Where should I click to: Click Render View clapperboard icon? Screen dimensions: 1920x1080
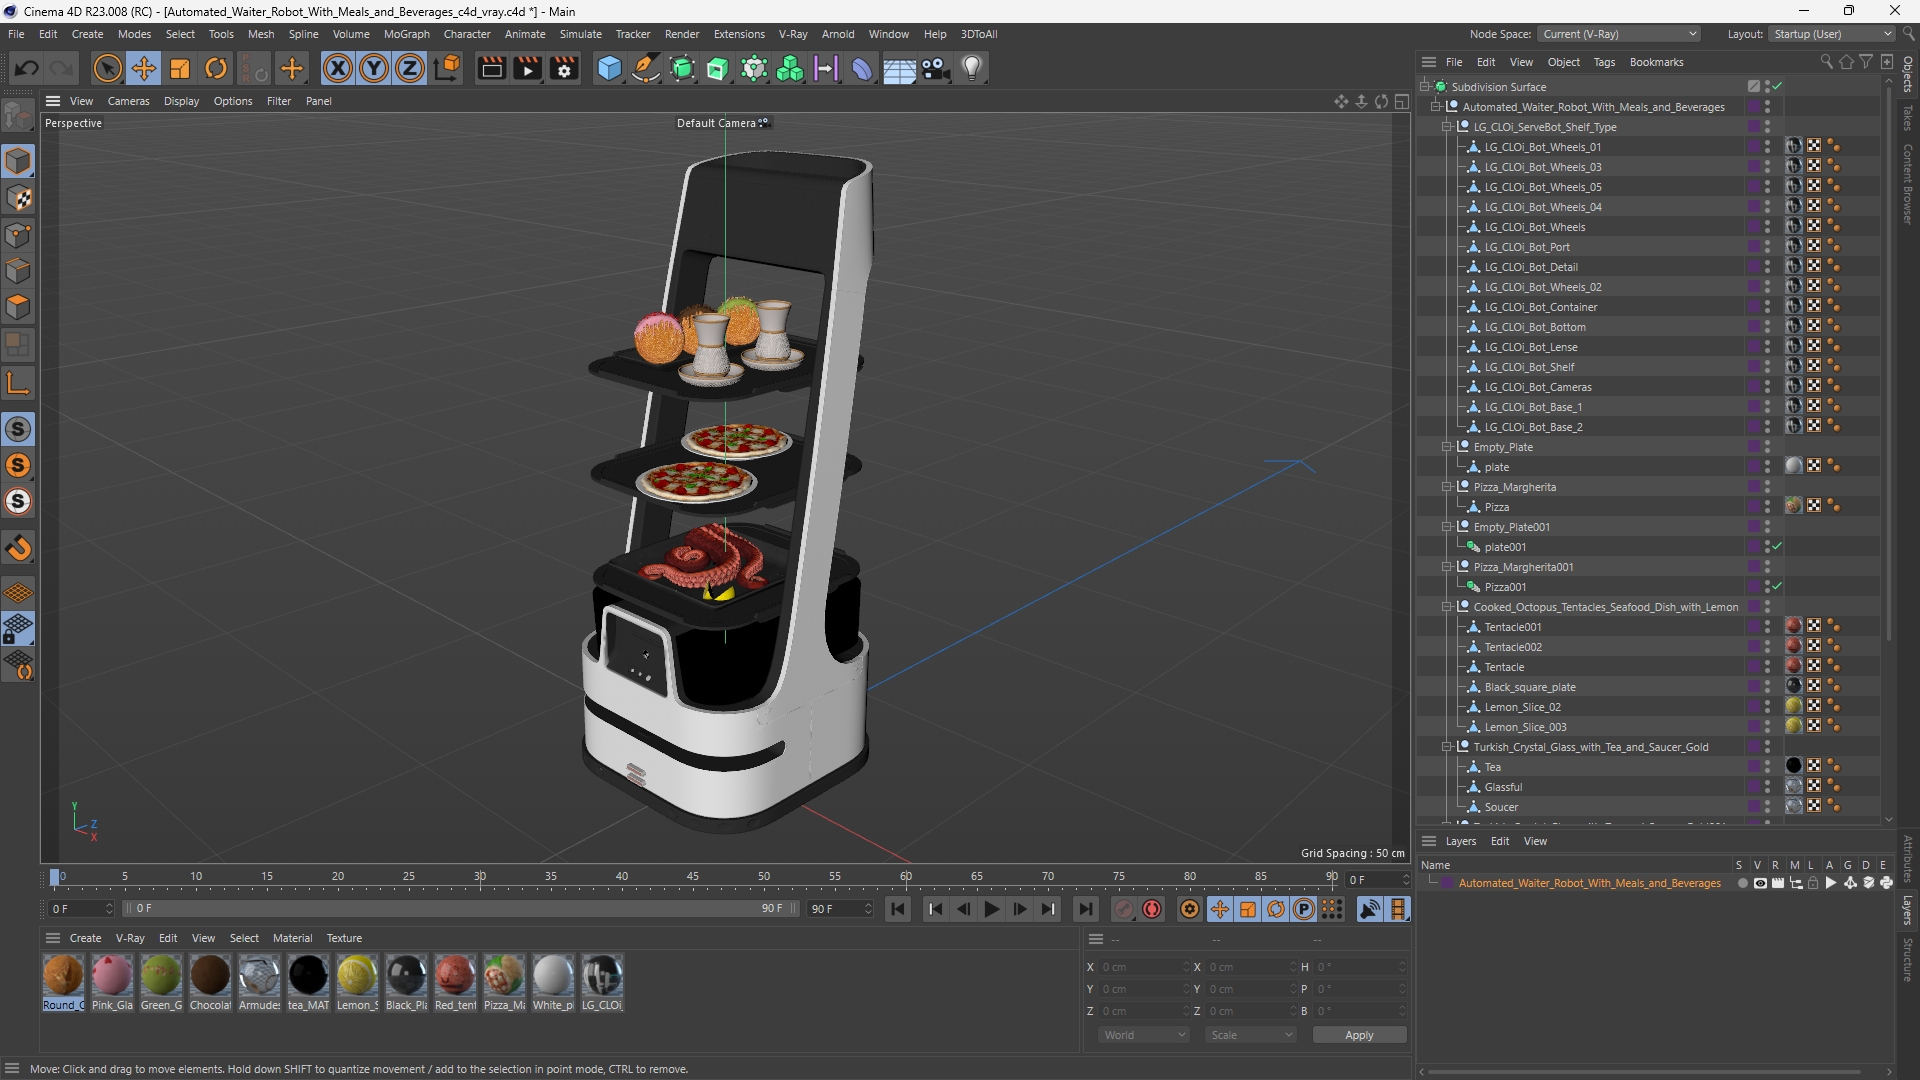point(491,68)
